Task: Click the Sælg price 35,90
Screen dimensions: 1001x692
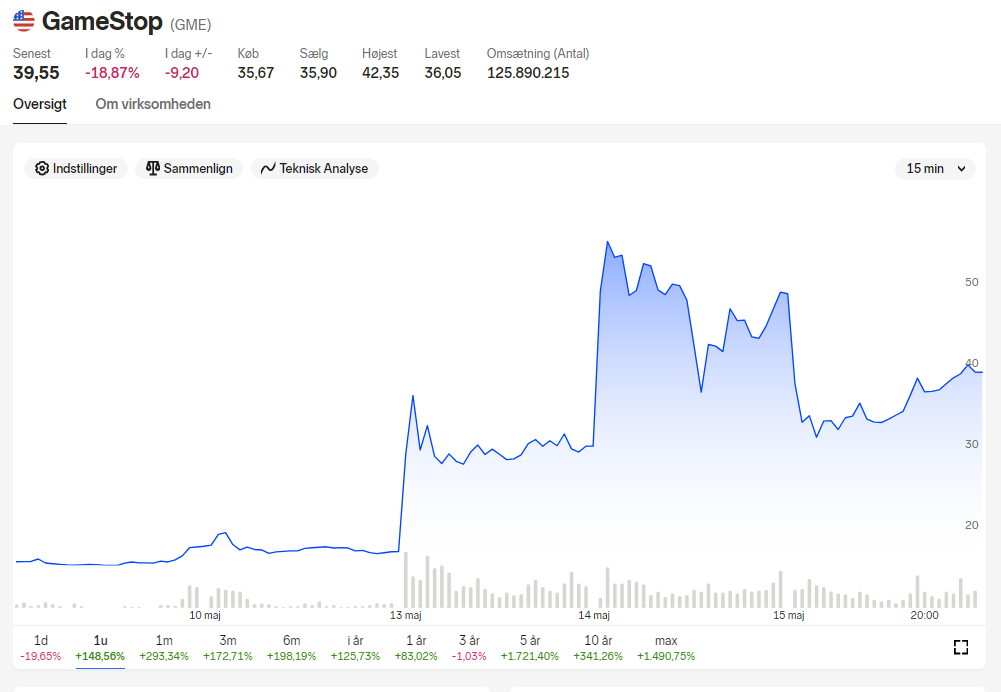Action: coord(318,73)
